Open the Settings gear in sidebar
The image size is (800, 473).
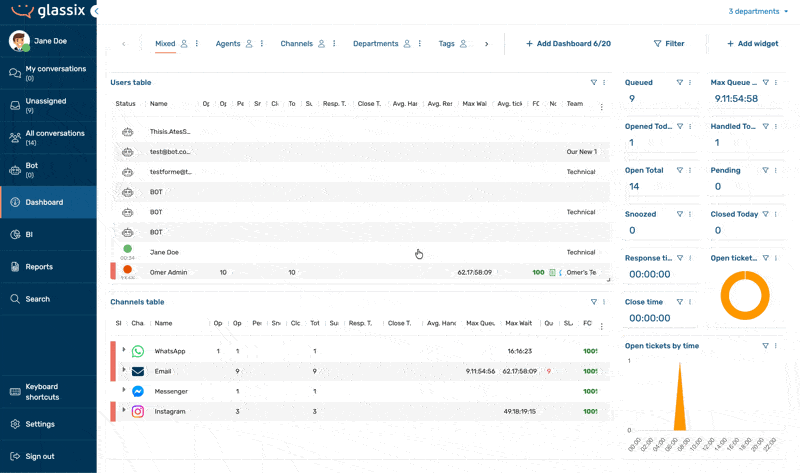click(15, 424)
